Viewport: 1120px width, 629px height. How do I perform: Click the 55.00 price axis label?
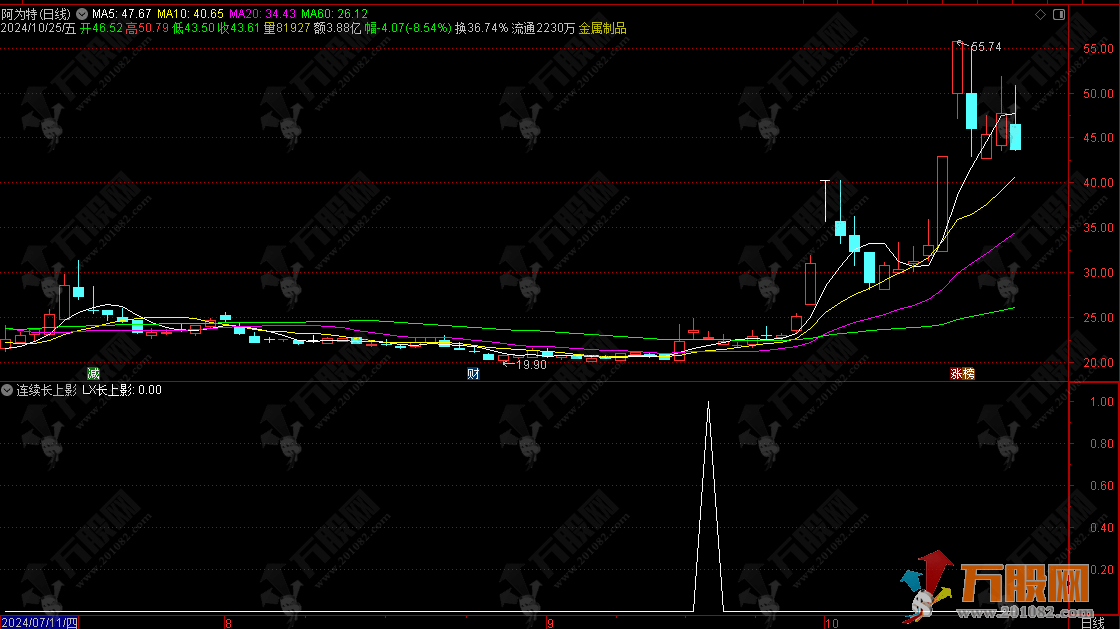(x=1098, y=49)
